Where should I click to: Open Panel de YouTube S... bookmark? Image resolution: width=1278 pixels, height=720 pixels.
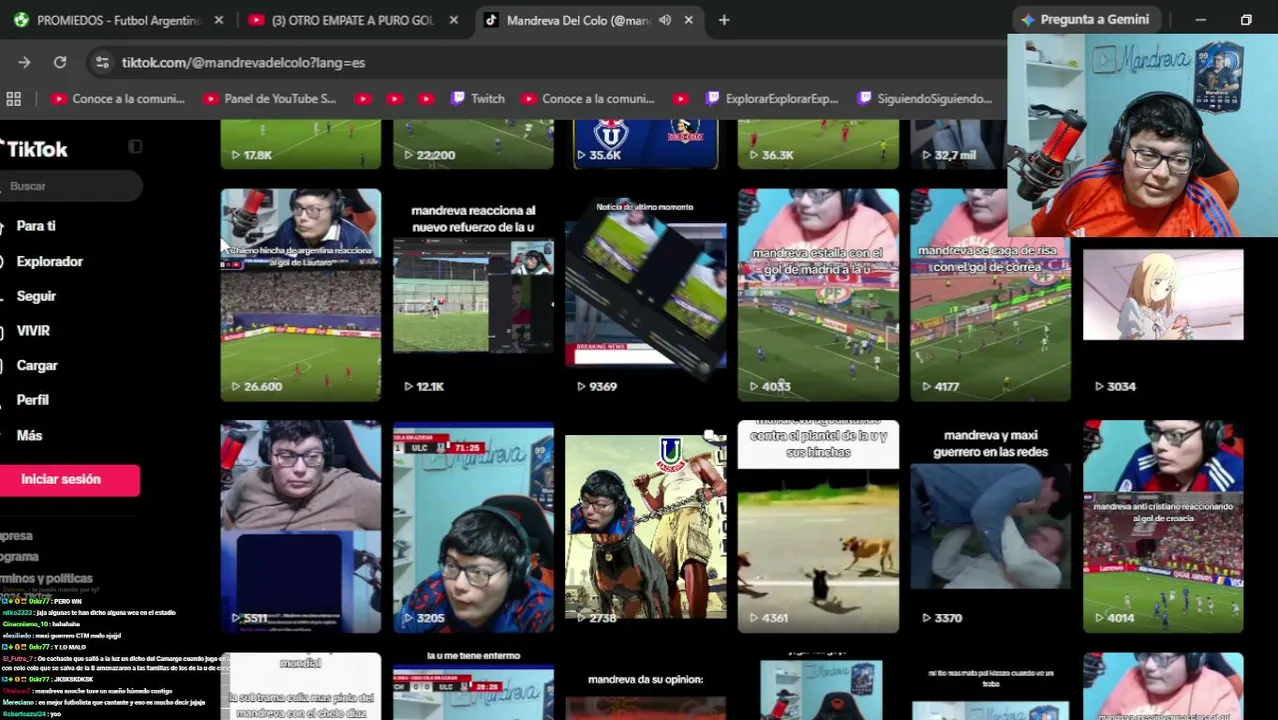tap(270, 99)
